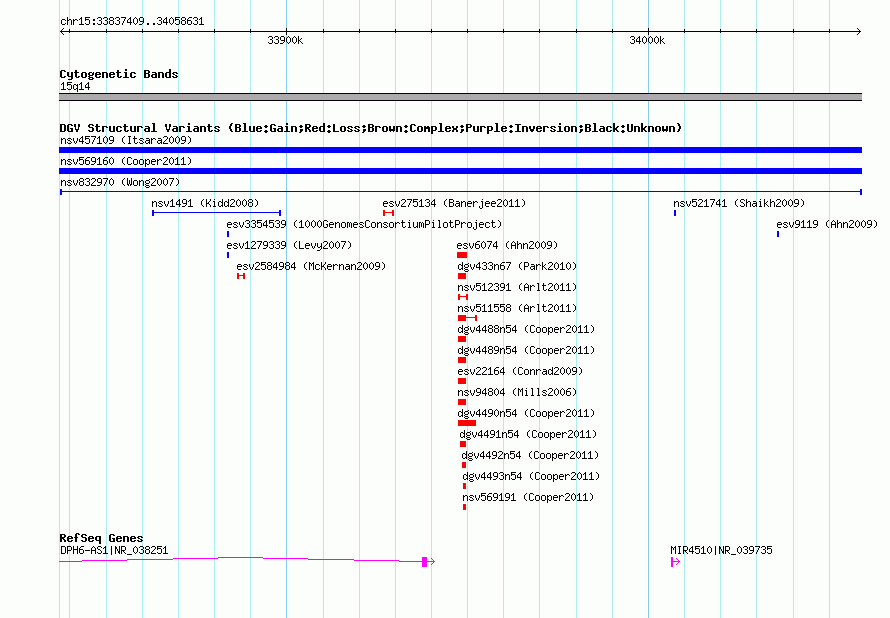
Task: Select the gray 15q14 cytoband bar
Action: tap(460, 97)
